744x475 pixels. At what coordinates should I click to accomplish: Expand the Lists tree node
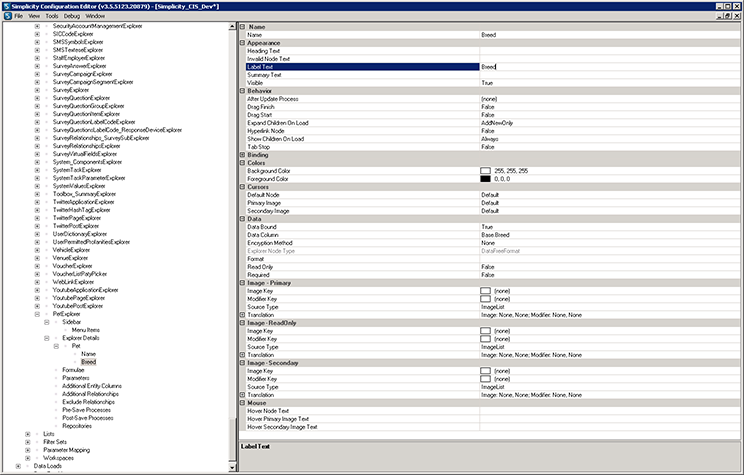28,434
